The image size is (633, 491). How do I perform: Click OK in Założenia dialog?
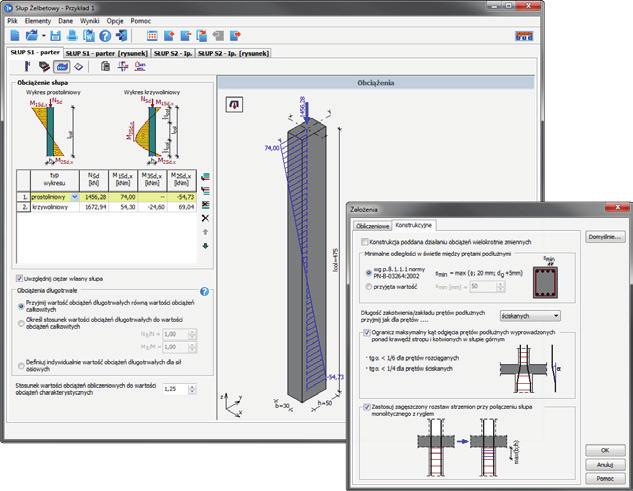pyautogui.click(x=605, y=450)
